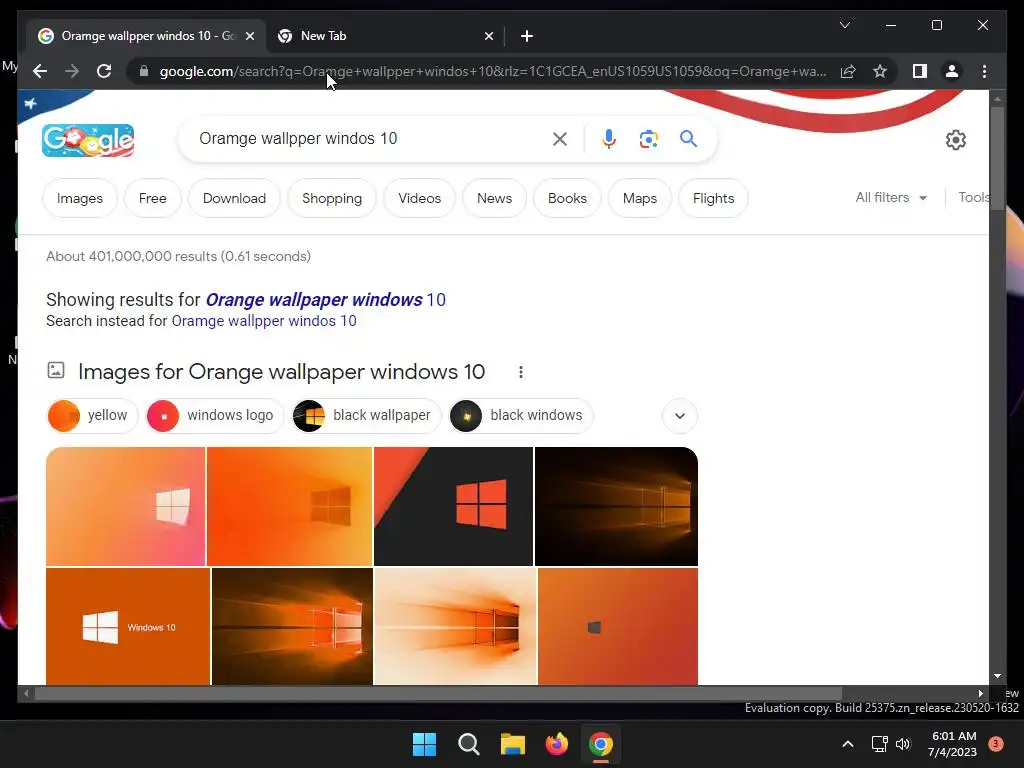Refine images with the yellow chip
The width and height of the screenshot is (1024, 768).
[93, 415]
